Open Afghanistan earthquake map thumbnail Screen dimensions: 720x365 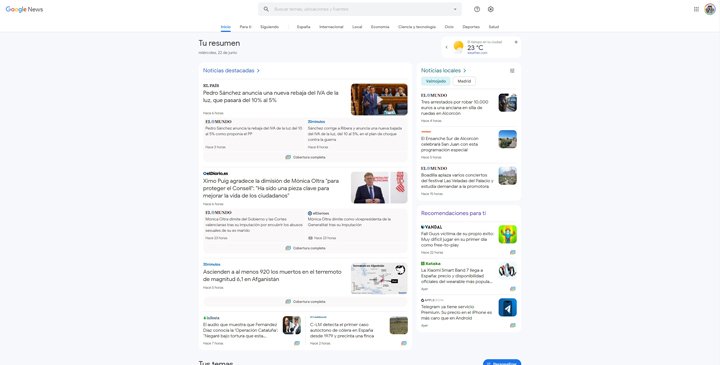pyautogui.click(x=379, y=278)
